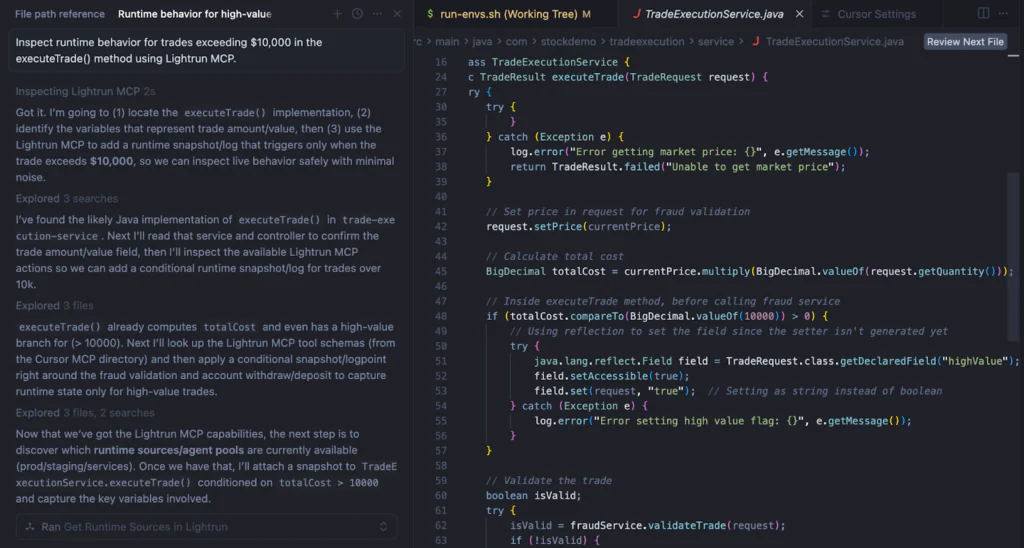Click Review Next File button
Screen dimensions: 1024x548
(965, 42)
